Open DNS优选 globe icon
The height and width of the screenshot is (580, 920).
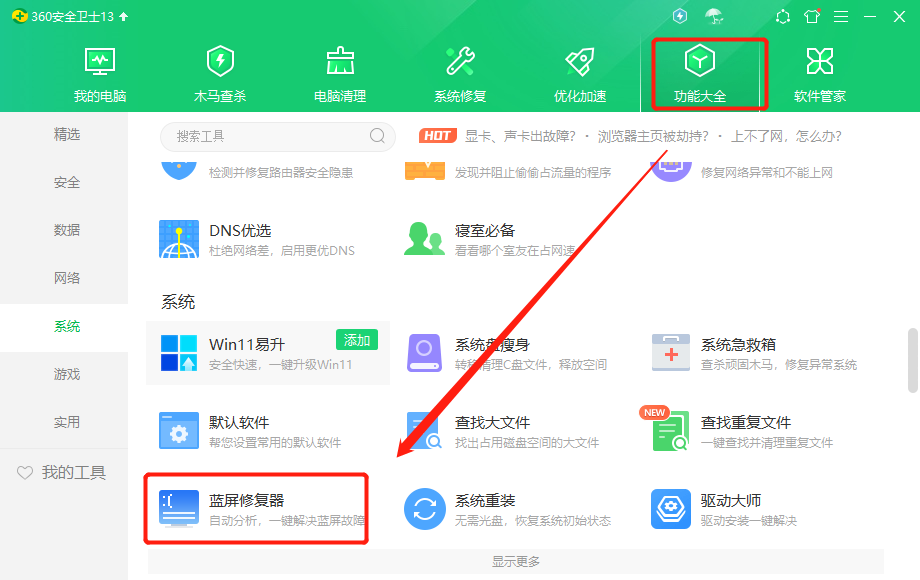tap(179, 239)
